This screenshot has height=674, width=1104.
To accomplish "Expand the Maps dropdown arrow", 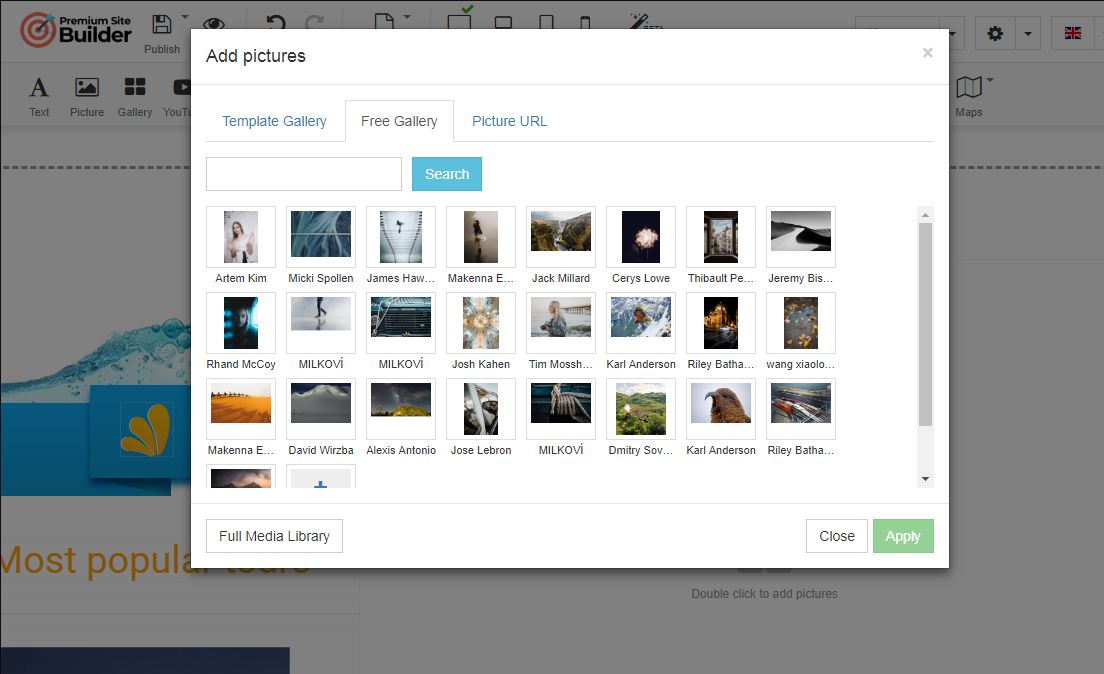I will [990, 80].
